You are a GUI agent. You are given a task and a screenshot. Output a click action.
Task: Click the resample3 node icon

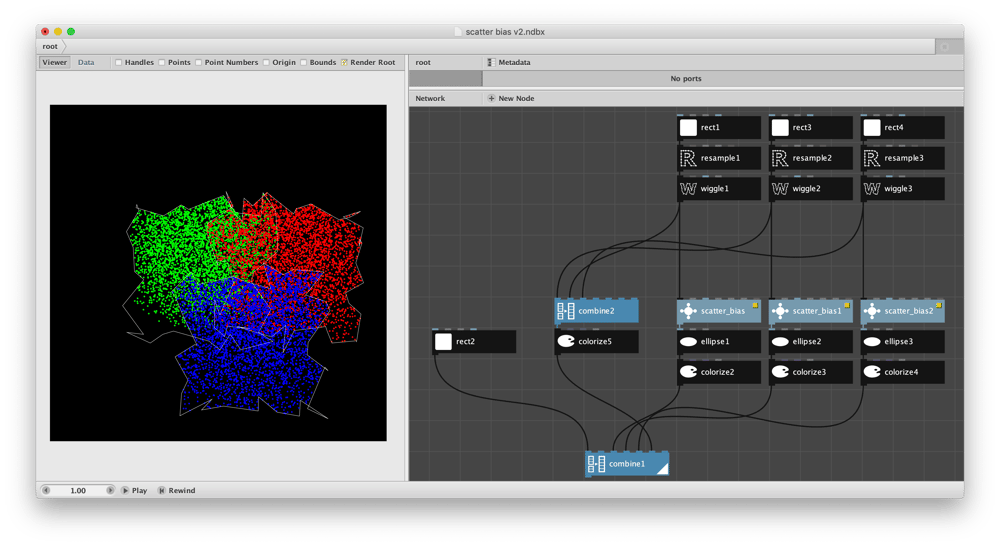(x=872, y=158)
